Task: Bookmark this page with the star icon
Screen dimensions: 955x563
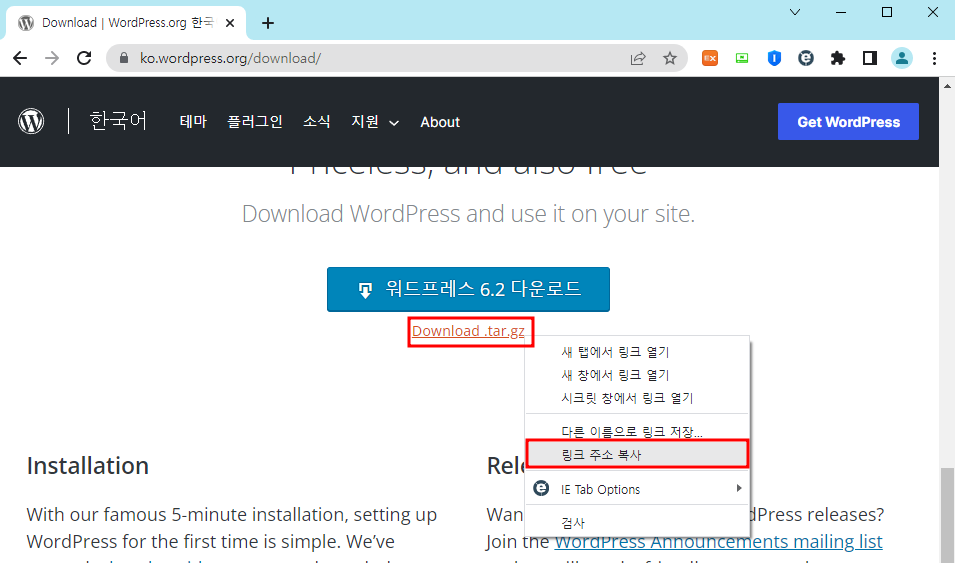Action: [x=670, y=58]
